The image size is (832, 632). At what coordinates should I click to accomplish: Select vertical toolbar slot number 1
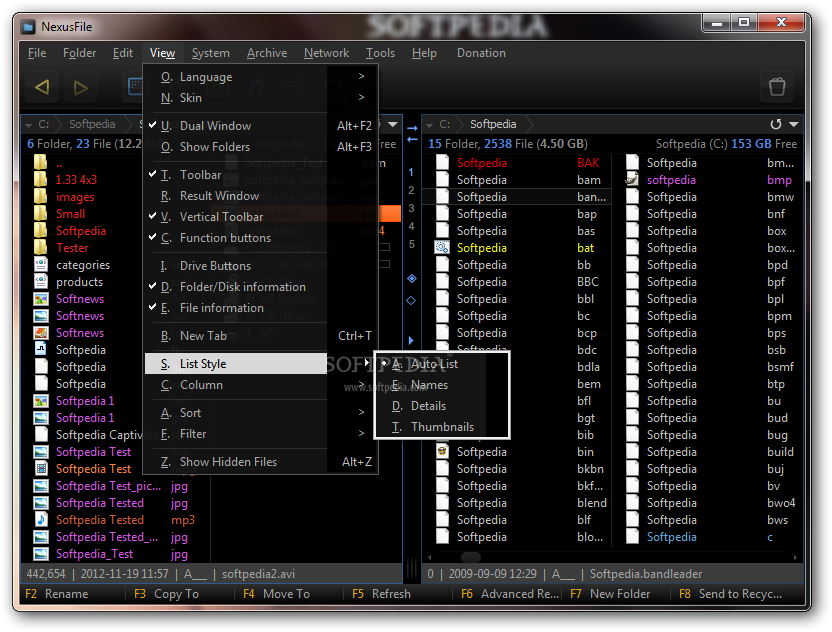411,172
